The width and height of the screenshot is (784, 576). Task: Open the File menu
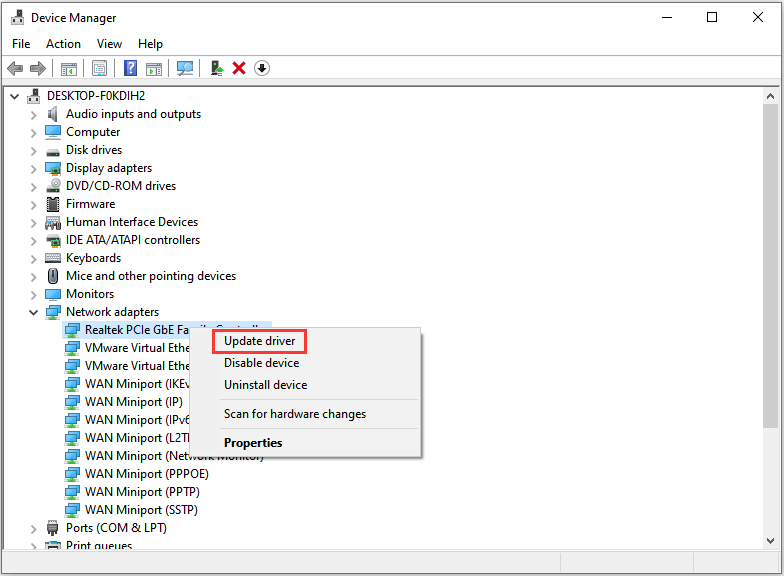21,44
